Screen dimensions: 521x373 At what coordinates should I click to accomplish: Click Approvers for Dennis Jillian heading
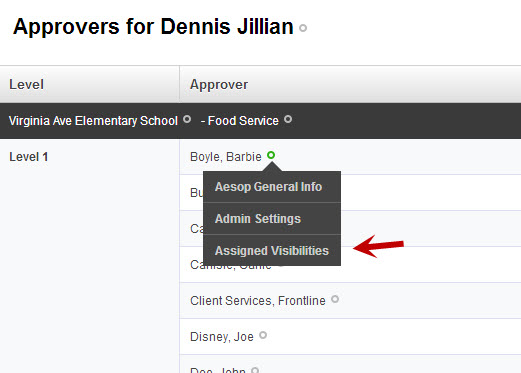[x=153, y=26]
